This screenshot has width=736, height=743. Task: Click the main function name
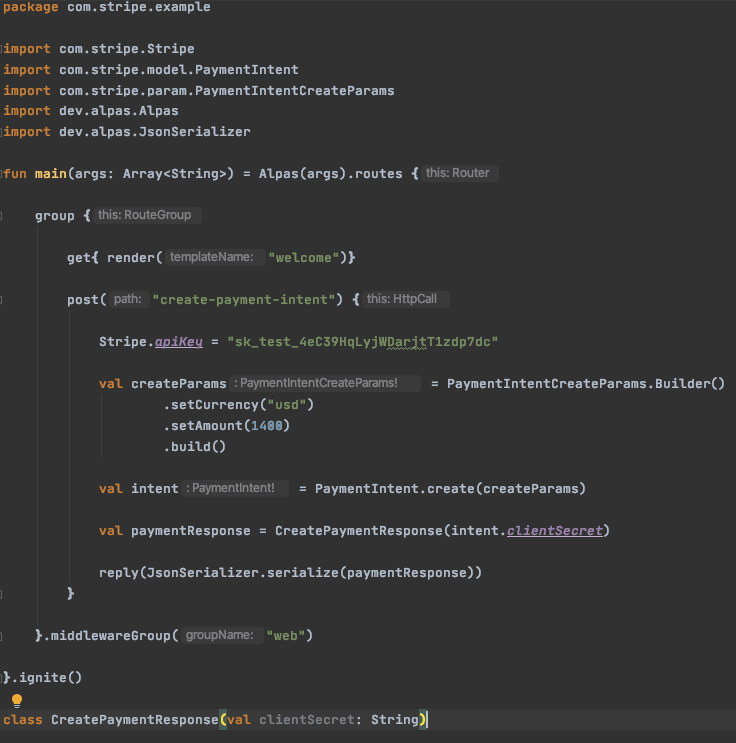[51, 173]
